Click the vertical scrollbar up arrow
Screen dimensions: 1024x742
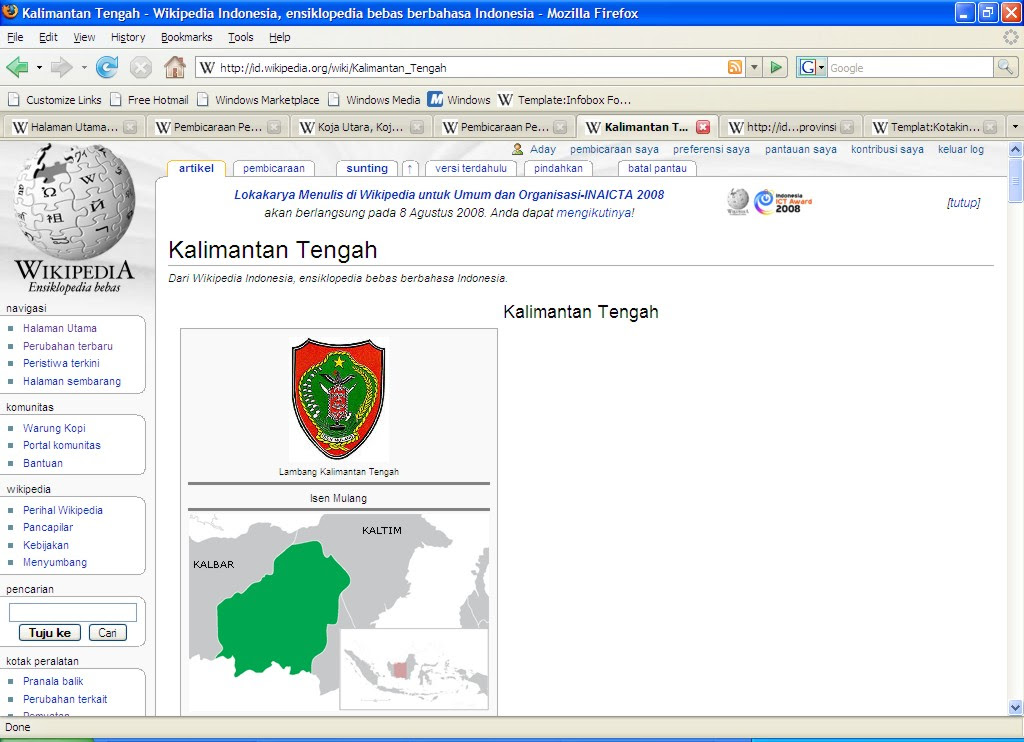click(1016, 150)
